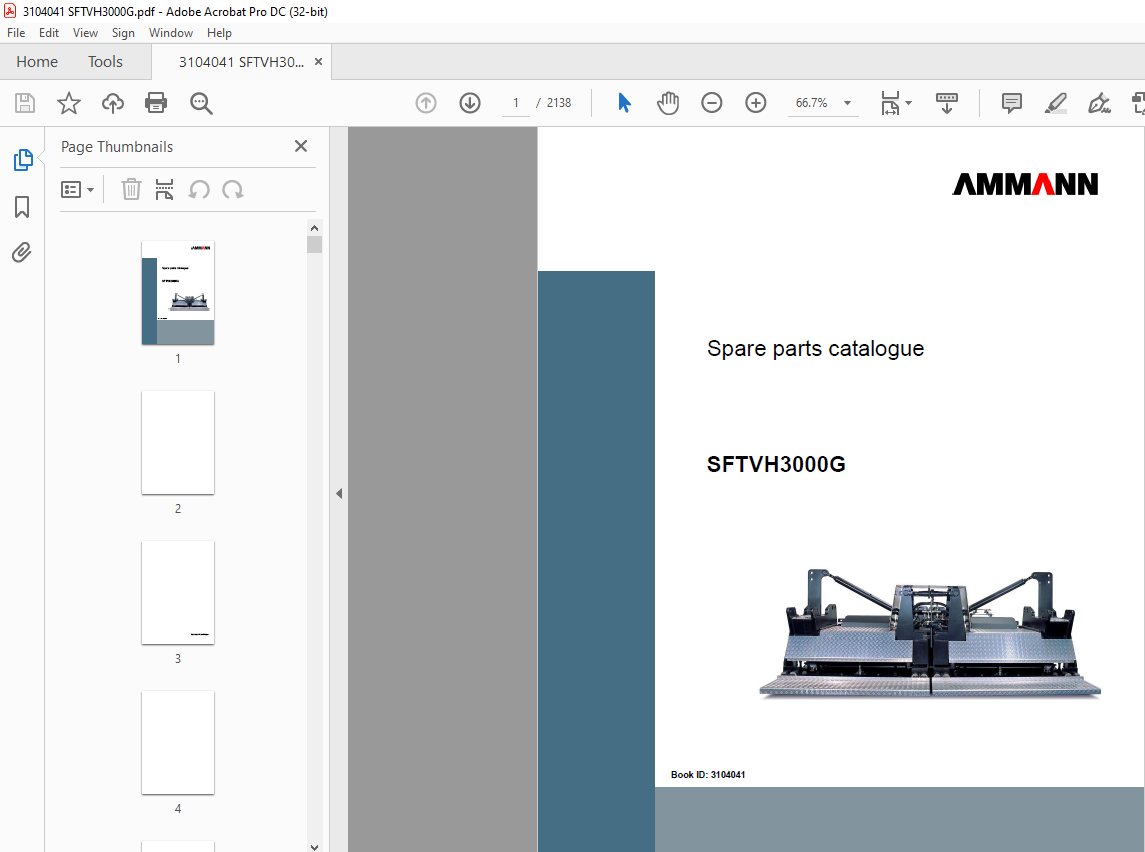
Task: Select page 3 thumbnail
Action: (x=177, y=593)
